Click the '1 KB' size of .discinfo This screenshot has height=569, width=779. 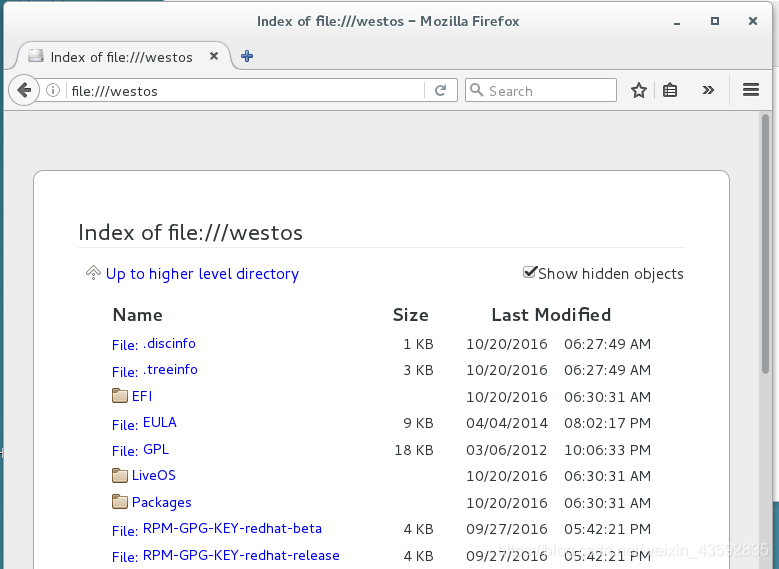point(418,344)
